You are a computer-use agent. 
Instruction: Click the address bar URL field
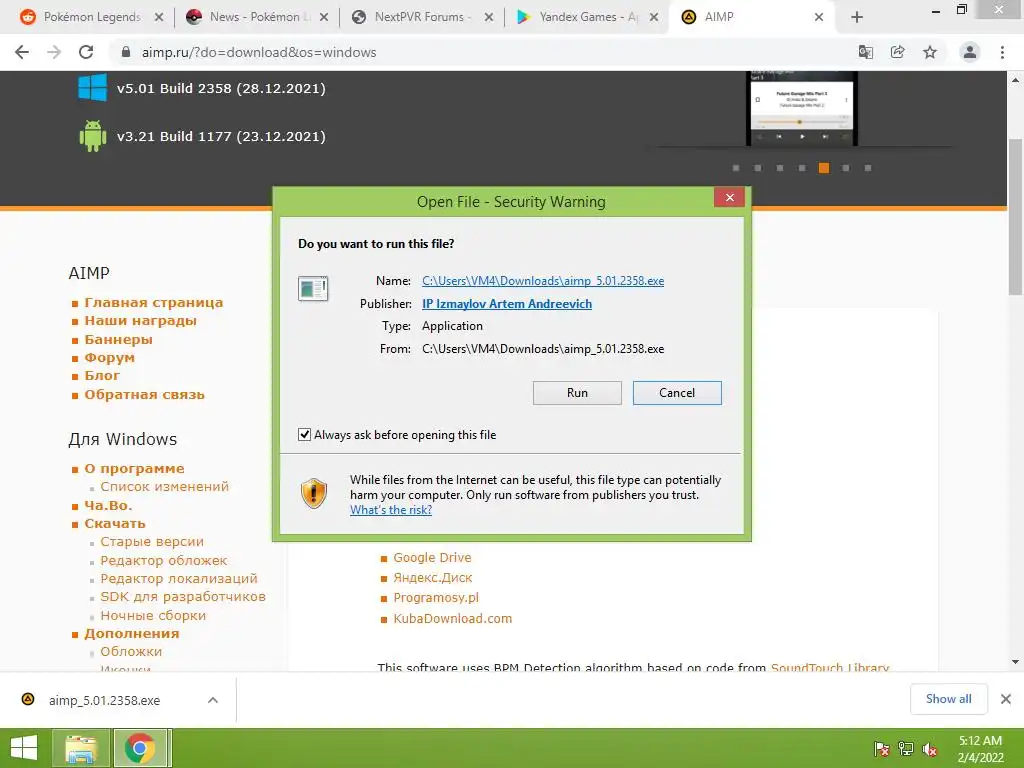tap(483, 52)
